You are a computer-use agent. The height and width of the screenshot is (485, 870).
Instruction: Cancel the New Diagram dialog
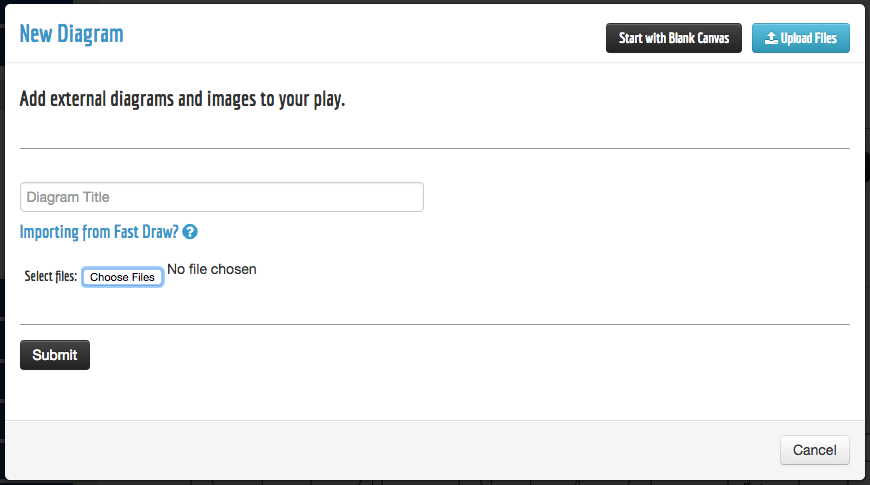[x=814, y=450]
